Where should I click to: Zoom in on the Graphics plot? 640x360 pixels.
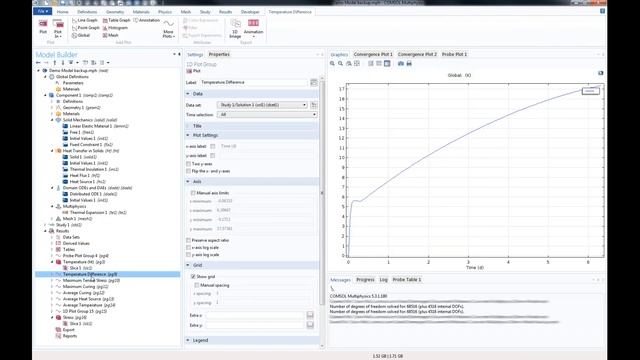click(x=332, y=64)
